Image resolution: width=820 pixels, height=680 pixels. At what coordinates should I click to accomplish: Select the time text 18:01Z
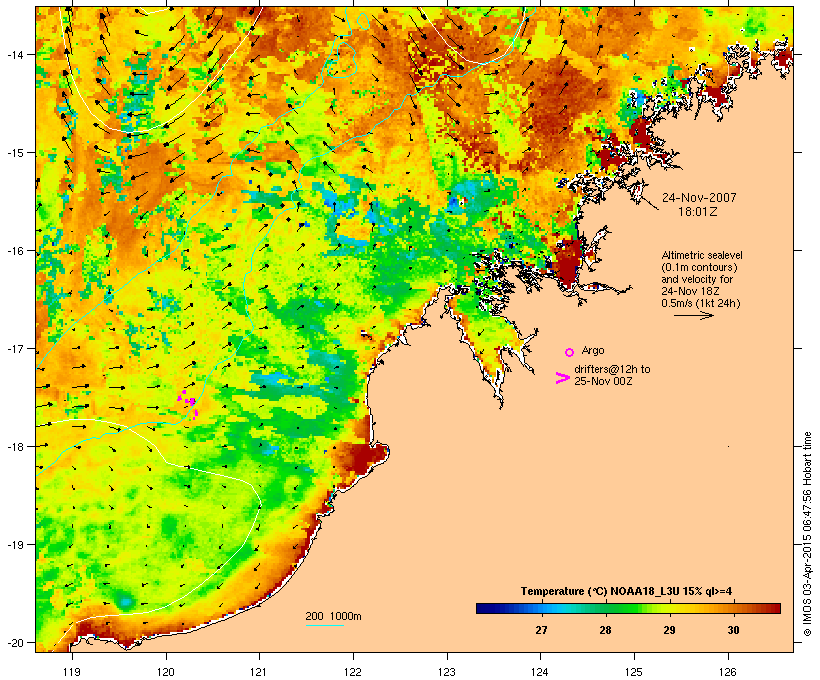click(x=698, y=212)
